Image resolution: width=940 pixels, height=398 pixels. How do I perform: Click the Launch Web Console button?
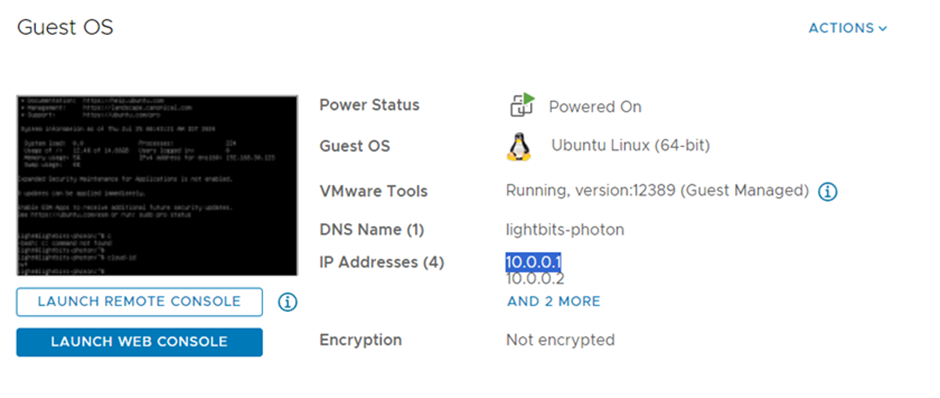click(139, 342)
